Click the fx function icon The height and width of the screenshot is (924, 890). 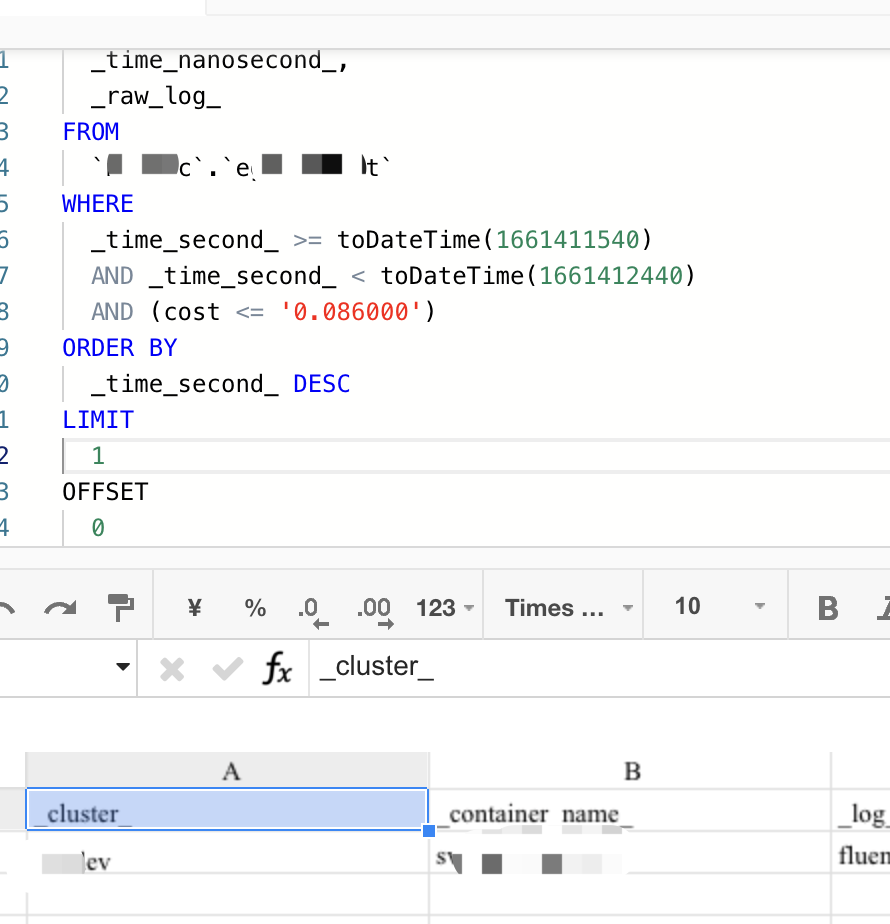(x=278, y=668)
